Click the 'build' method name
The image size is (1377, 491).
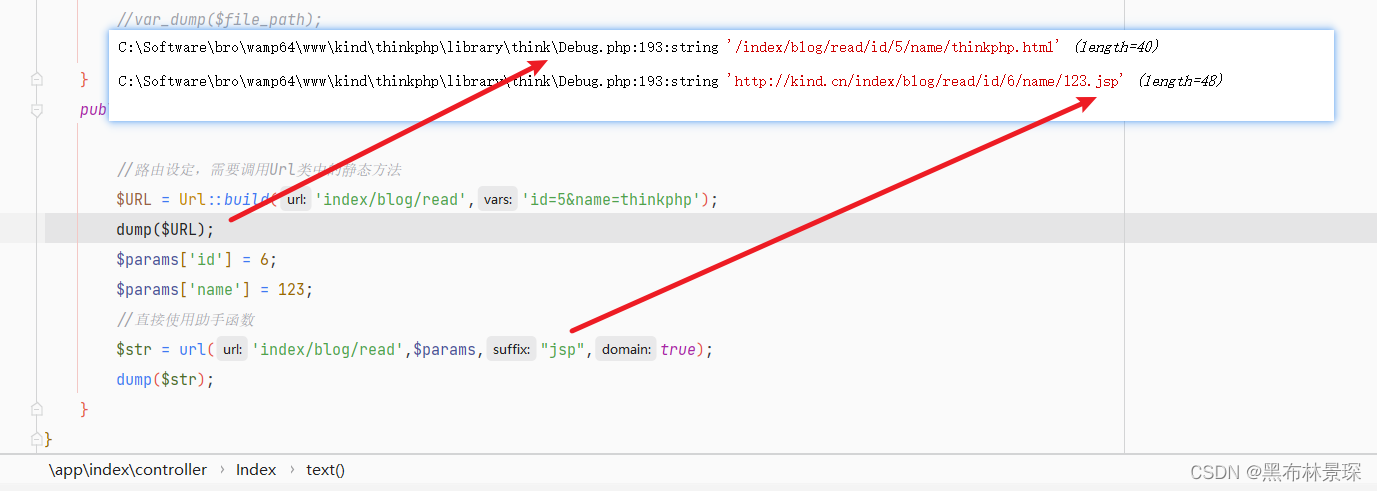tap(246, 199)
